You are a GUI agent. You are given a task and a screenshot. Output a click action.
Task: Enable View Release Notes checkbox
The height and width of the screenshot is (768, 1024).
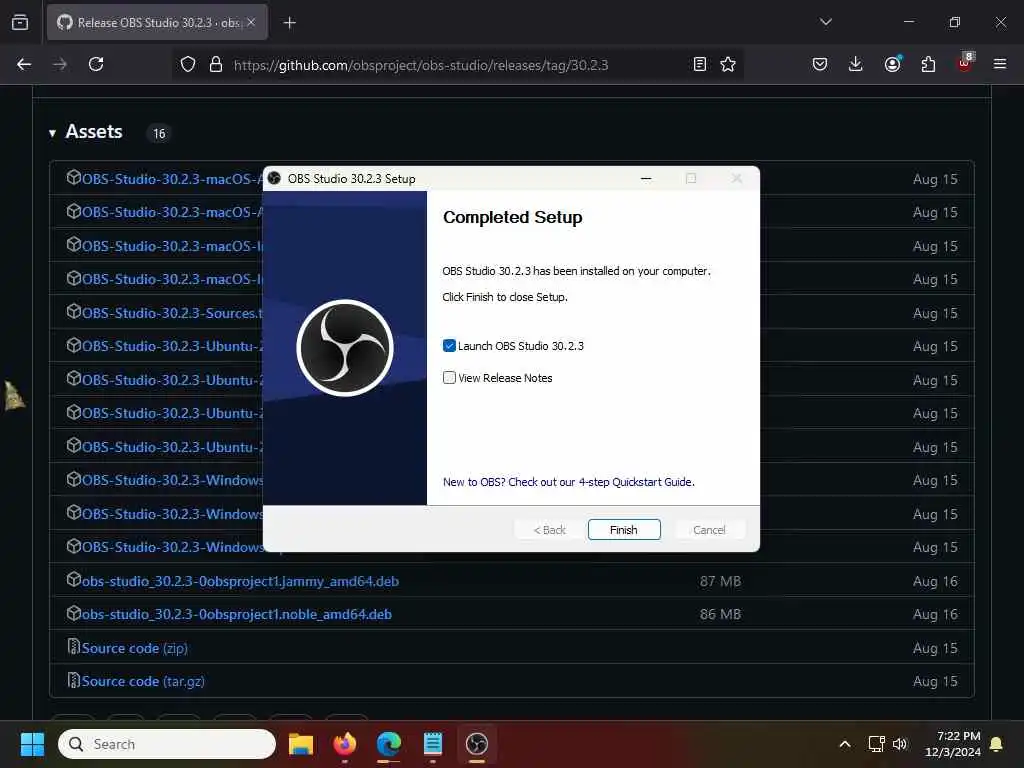coord(449,377)
